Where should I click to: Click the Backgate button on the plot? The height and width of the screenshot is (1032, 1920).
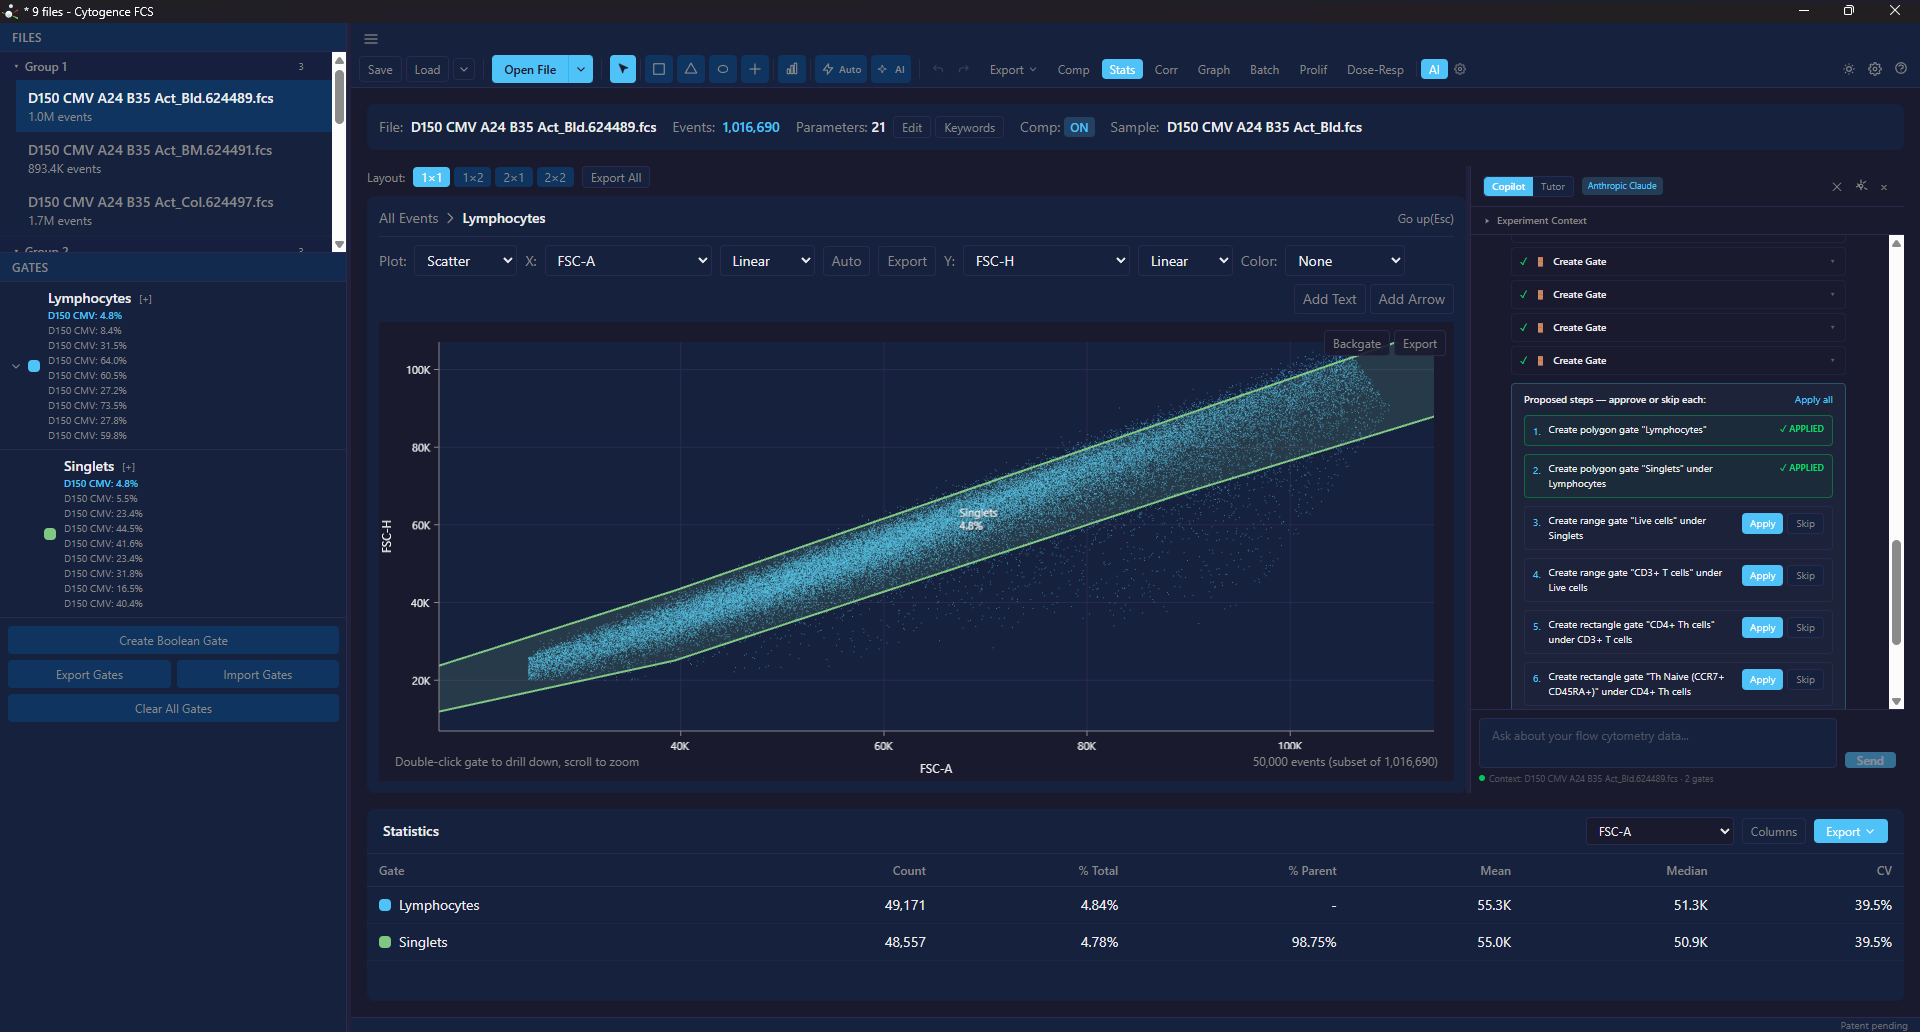point(1357,343)
